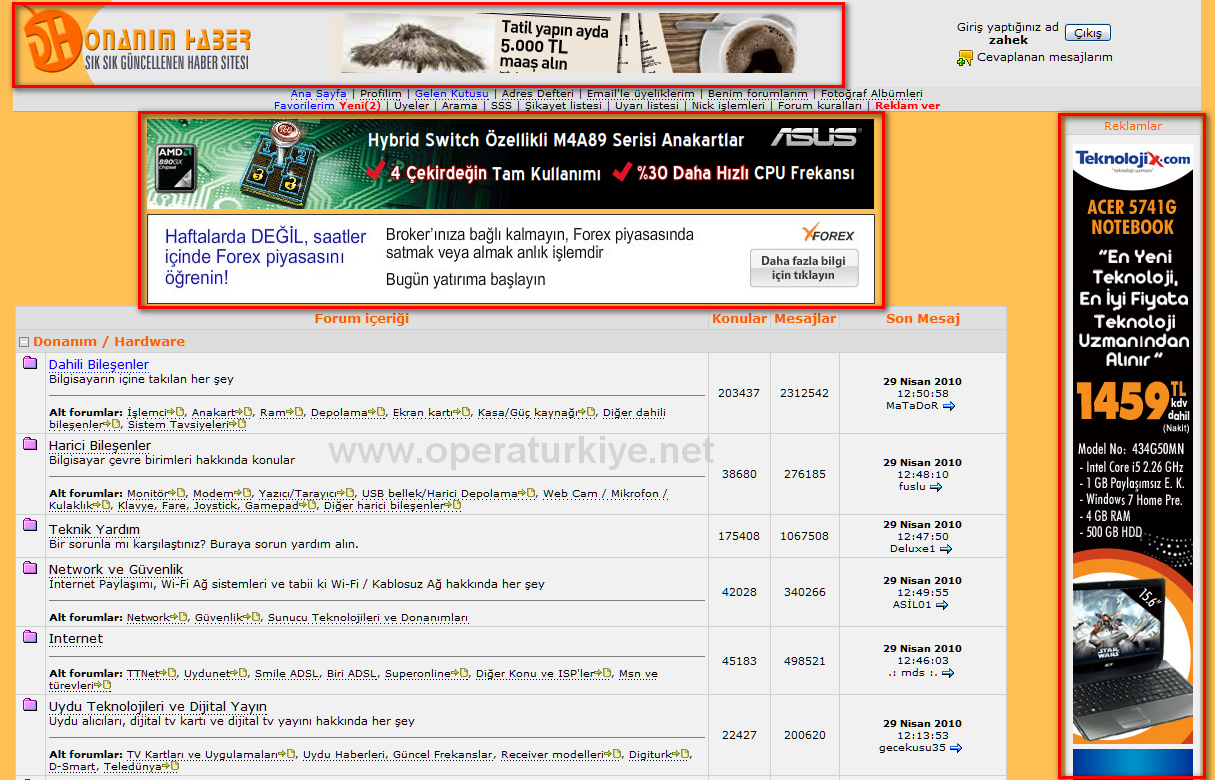Open Email'le üyeliklerim

pos(640,94)
